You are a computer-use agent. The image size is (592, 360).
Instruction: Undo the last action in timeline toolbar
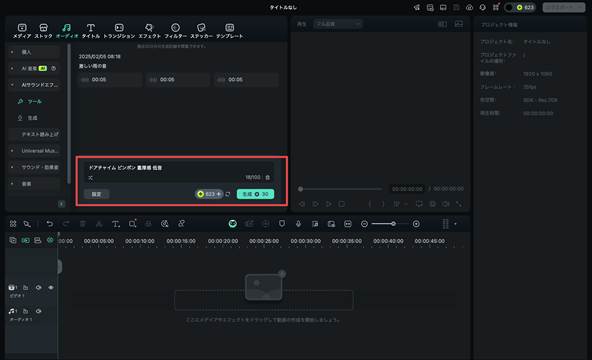pos(49,224)
